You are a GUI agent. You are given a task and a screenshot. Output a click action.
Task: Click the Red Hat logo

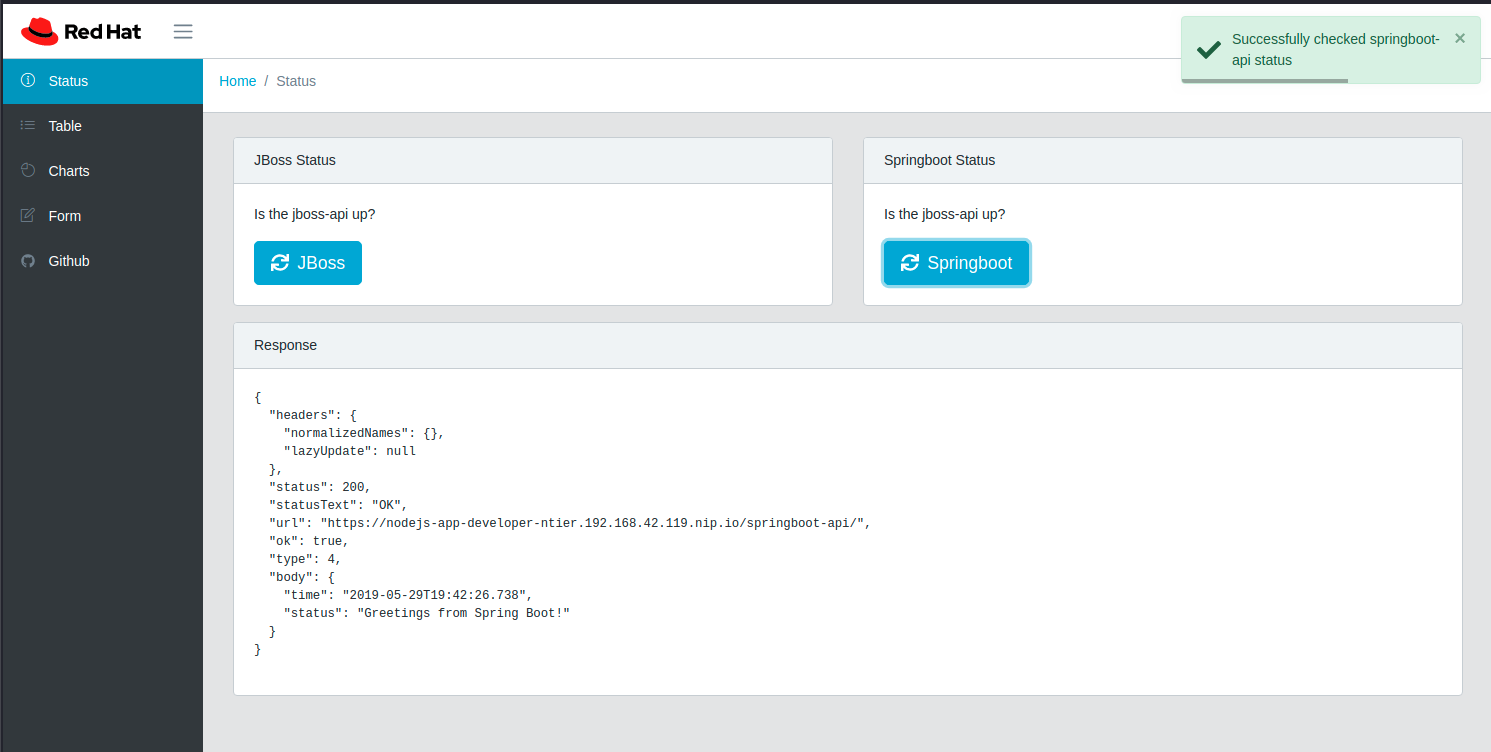click(81, 31)
